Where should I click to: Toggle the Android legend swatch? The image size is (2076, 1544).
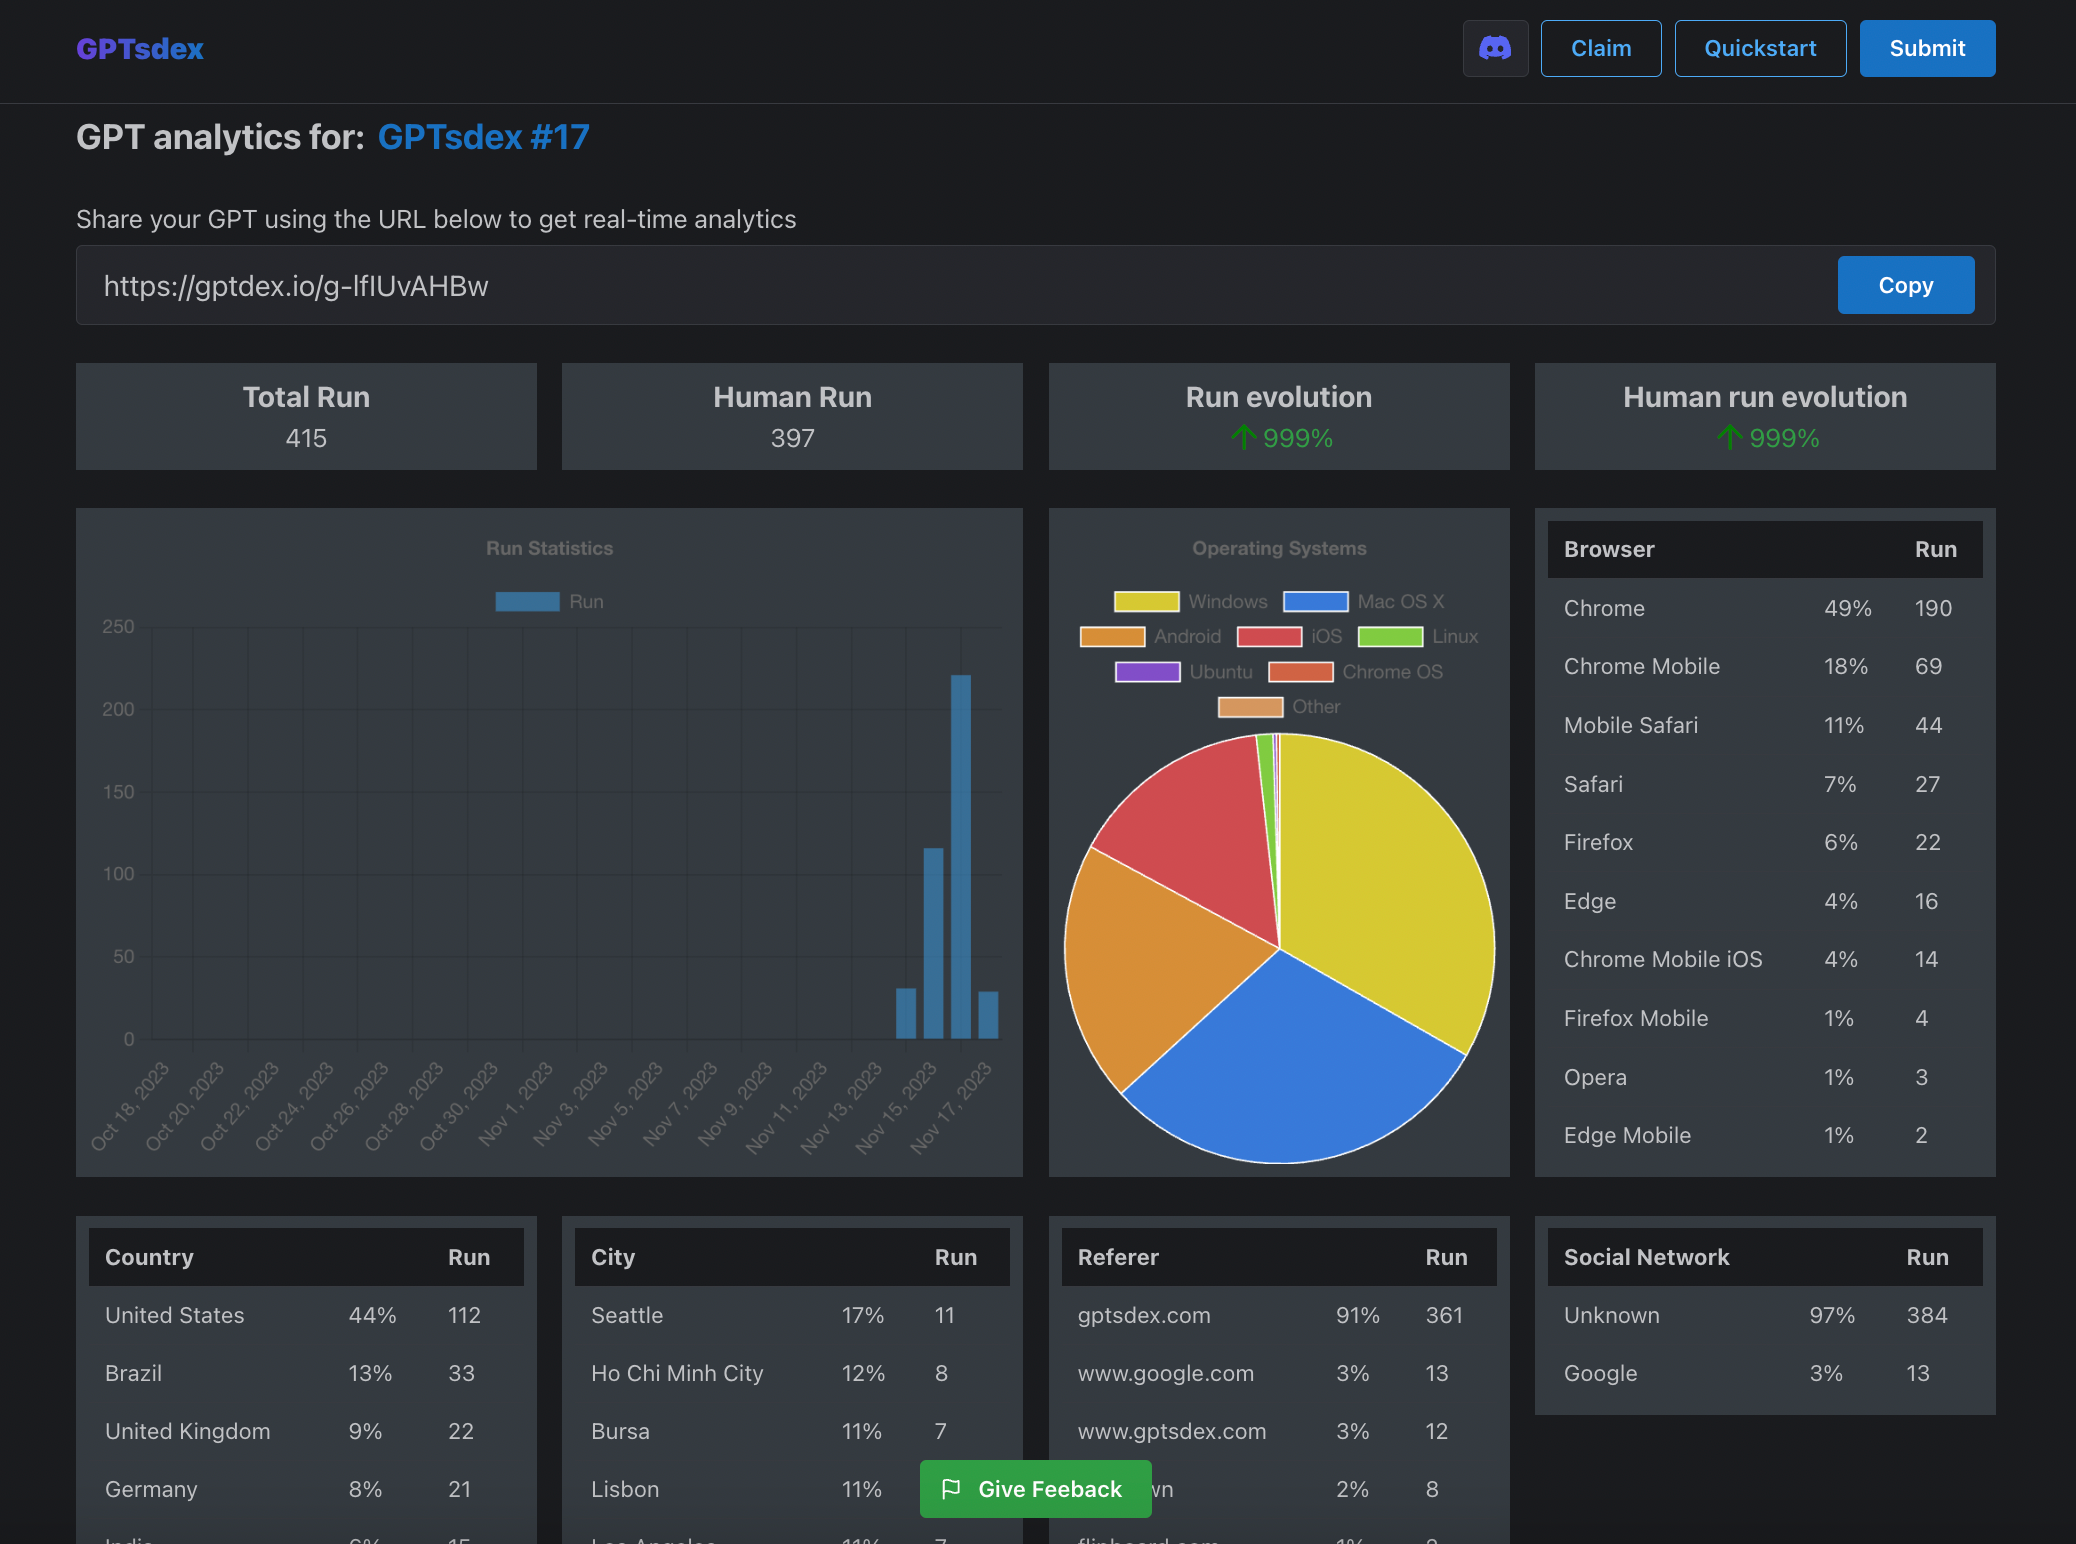point(1112,636)
